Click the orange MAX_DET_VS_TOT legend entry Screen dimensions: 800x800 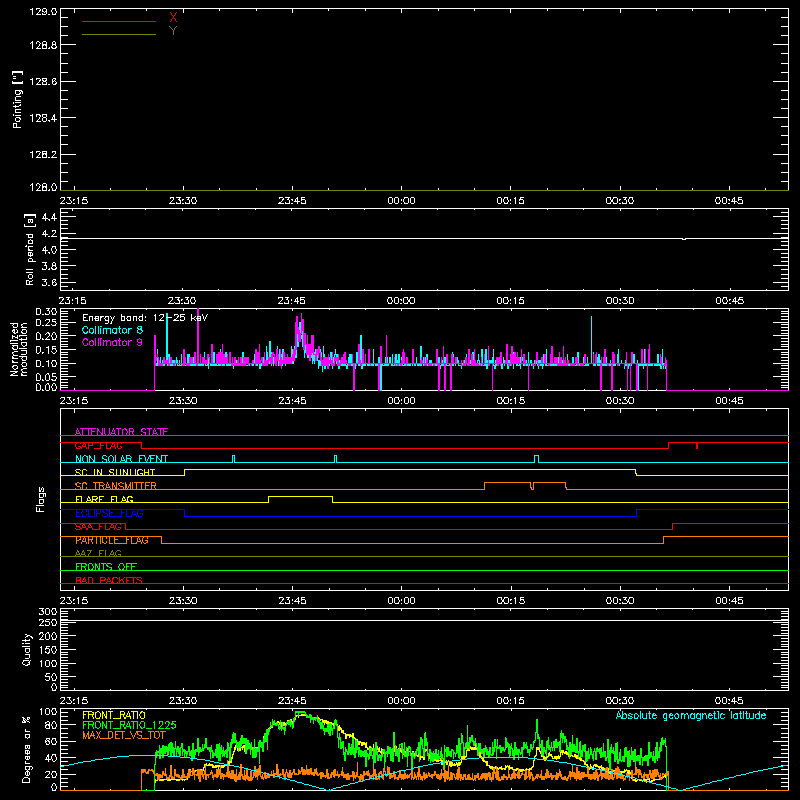tap(124, 735)
